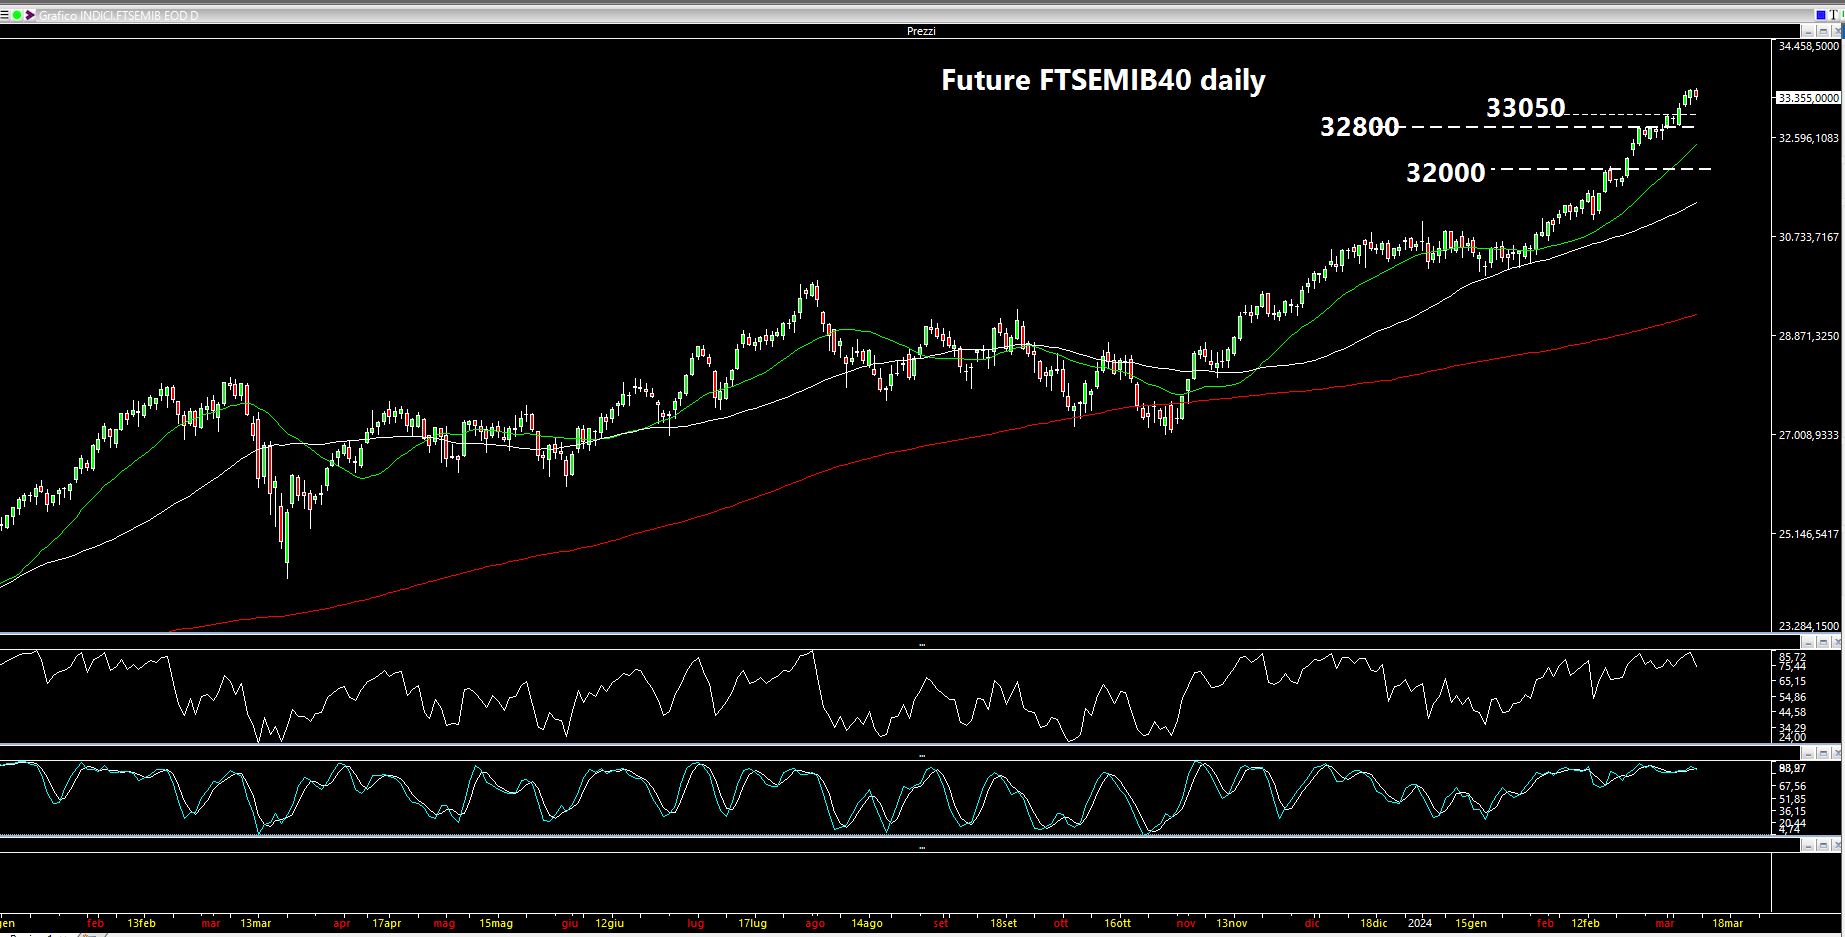Screen dimensions: 1845x937
Task: Minimize the Prezzi price pane
Action: tap(1808, 31)
